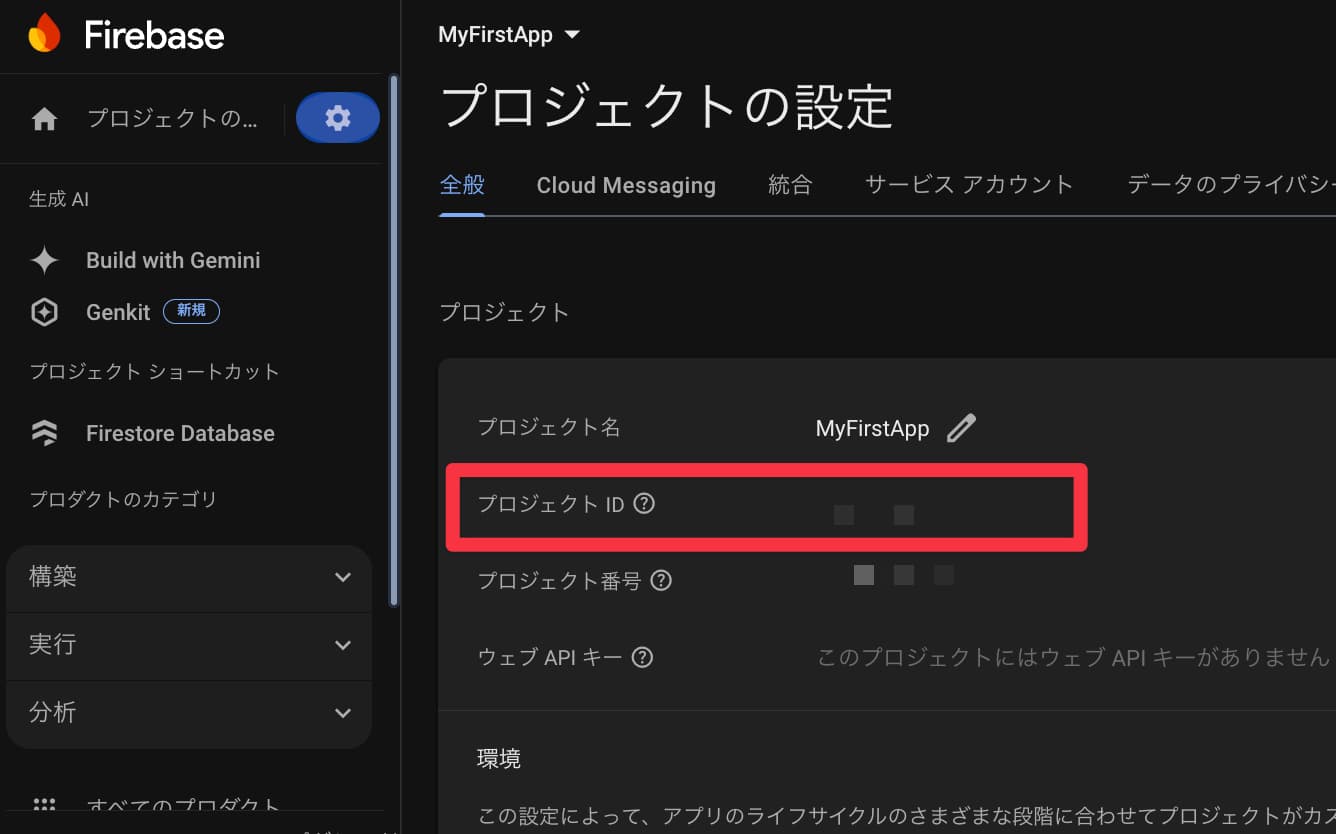Edit project name with pencil icon

click(961, 428)
